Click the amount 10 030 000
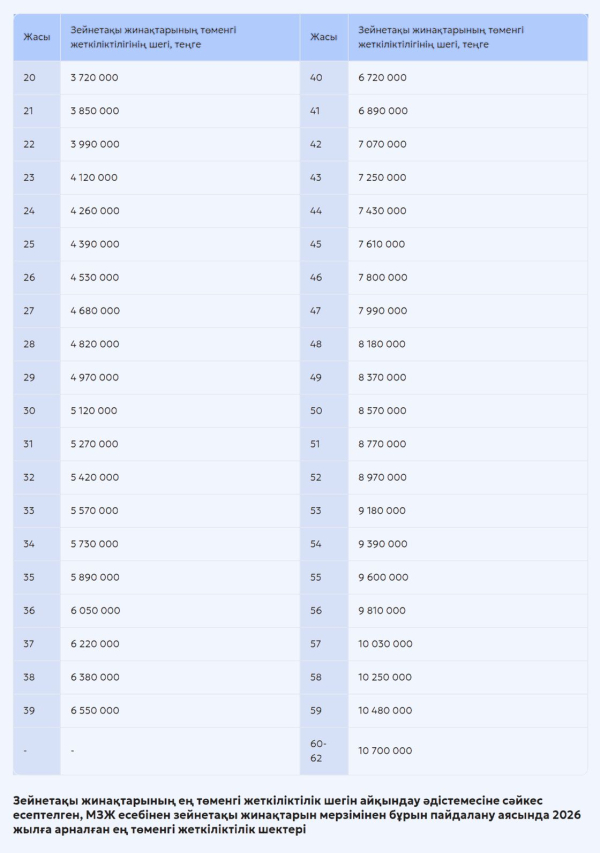The image size is (600, 853). click(385, 644)
